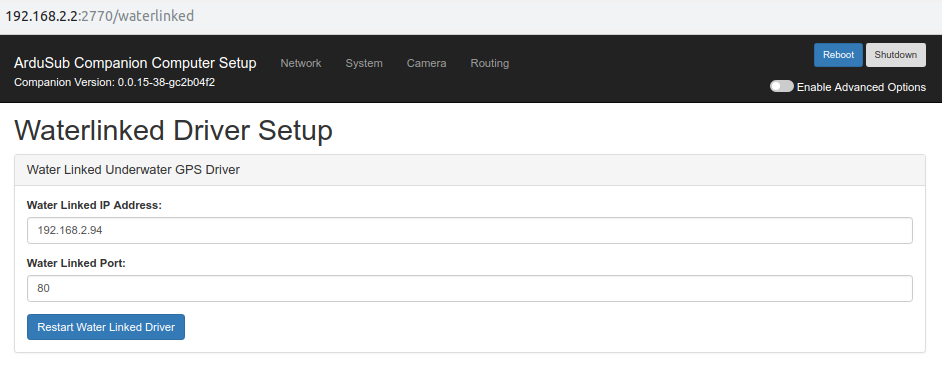Image resolution: width=942 pixels, height=367 pixels.
Task: Click the Companion Version text
Action: tap(114, 82)
